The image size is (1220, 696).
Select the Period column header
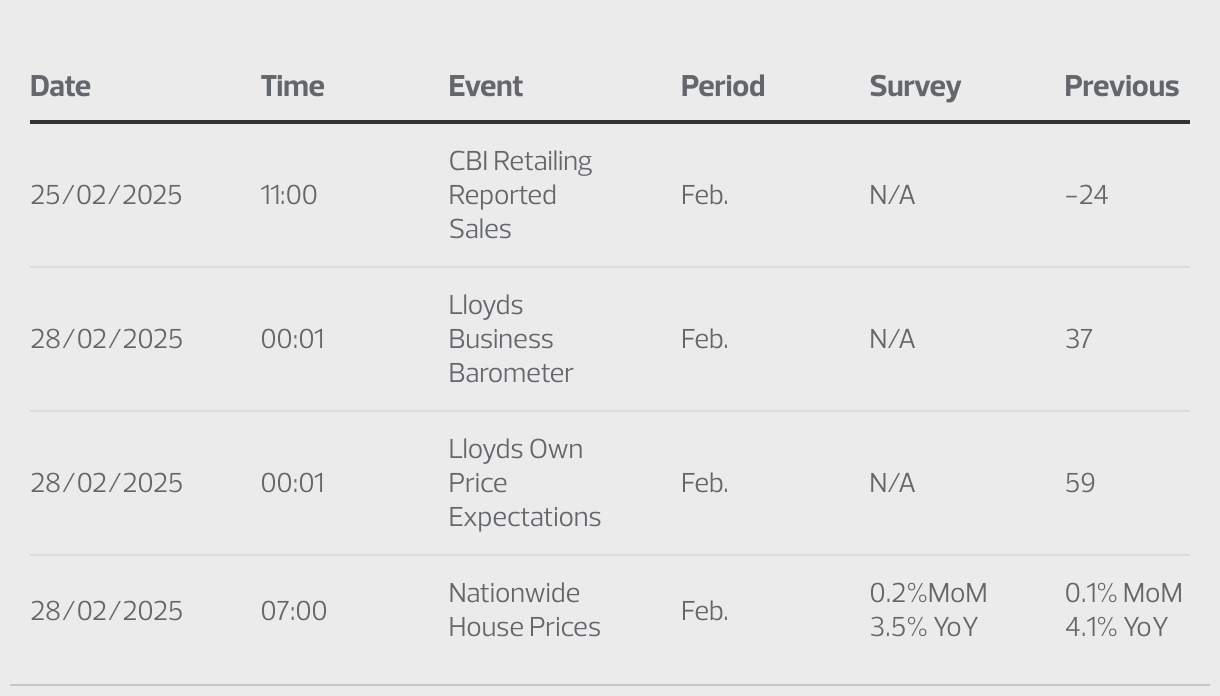pyautogui.click(x=722, y=86)
